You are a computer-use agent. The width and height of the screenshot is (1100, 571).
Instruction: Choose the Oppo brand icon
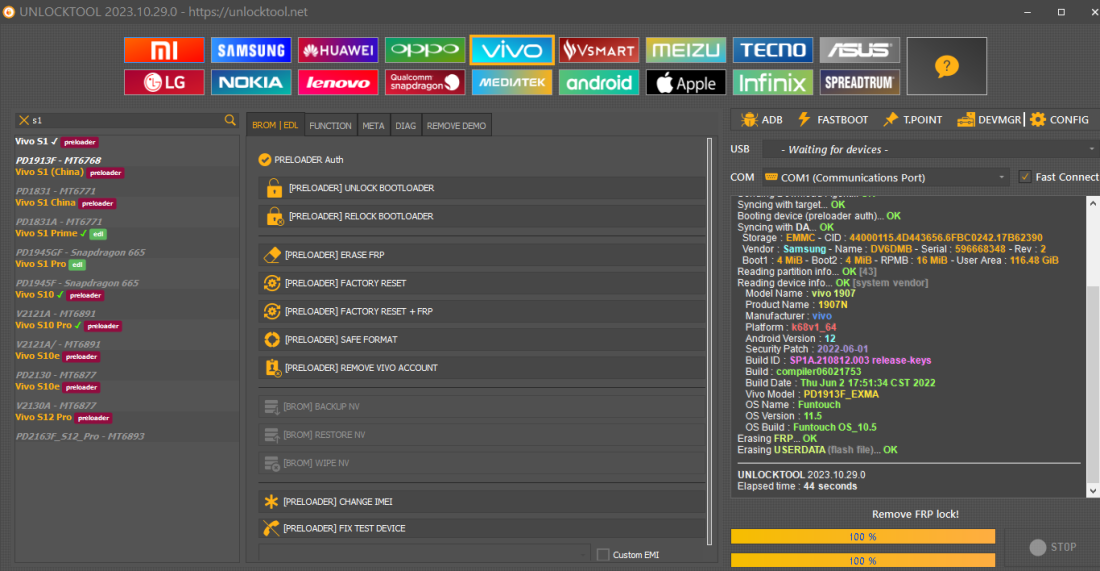pyautogui.click(x=425, y=50)
